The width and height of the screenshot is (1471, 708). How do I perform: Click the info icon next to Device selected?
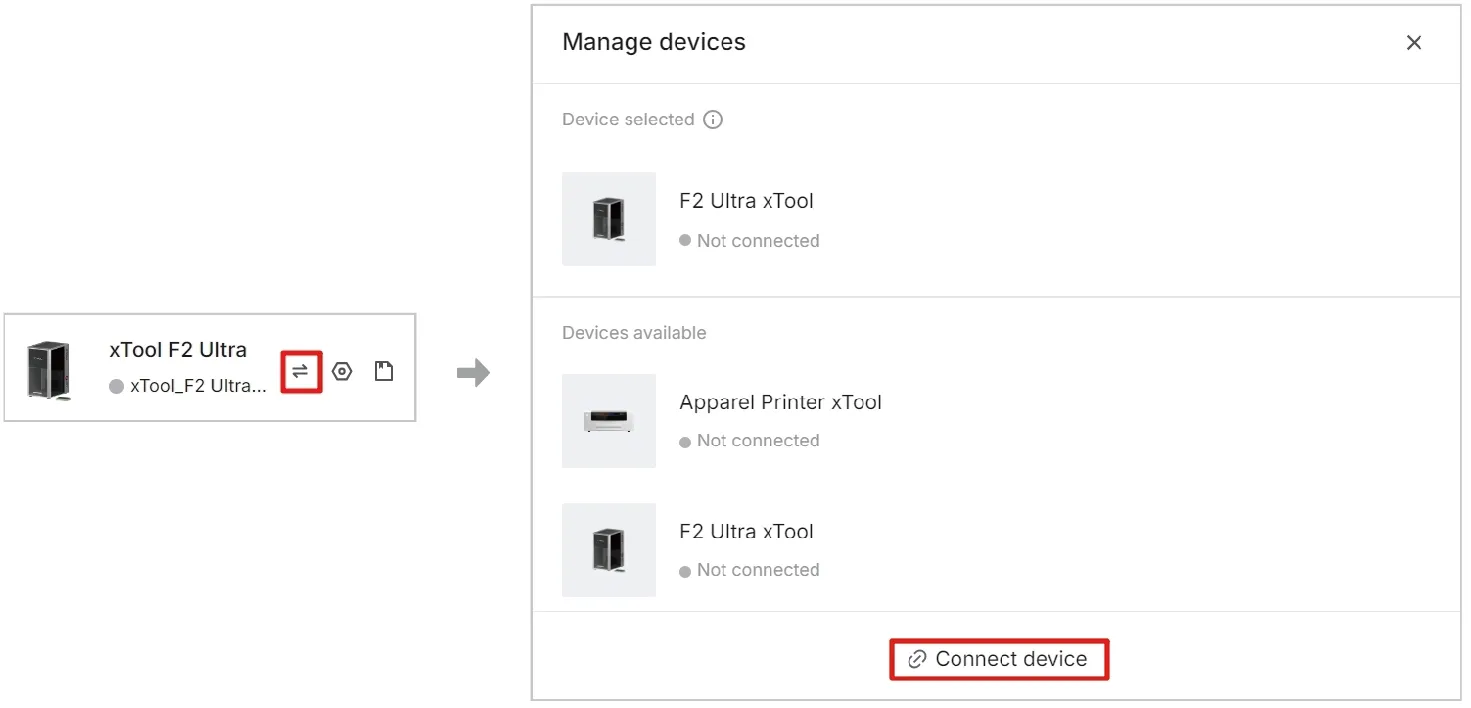[713, 120]
